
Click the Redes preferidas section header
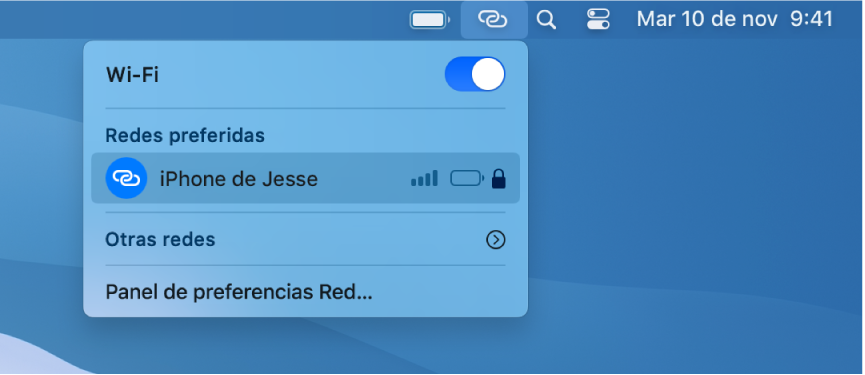(x=185, y=135)
